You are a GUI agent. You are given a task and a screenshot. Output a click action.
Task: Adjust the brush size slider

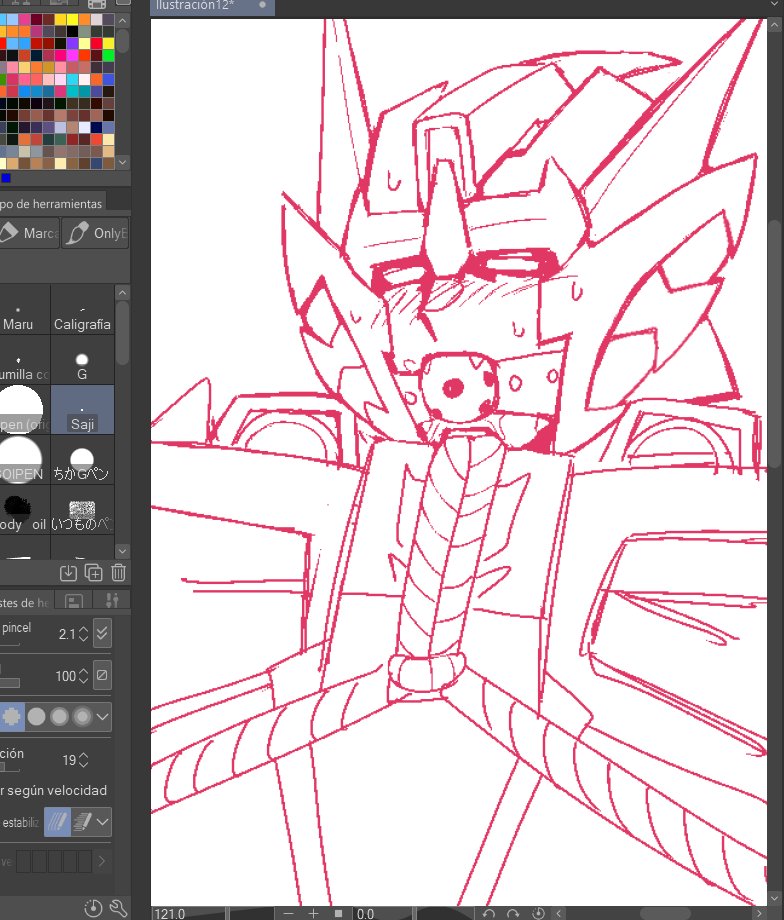[10, 644]
